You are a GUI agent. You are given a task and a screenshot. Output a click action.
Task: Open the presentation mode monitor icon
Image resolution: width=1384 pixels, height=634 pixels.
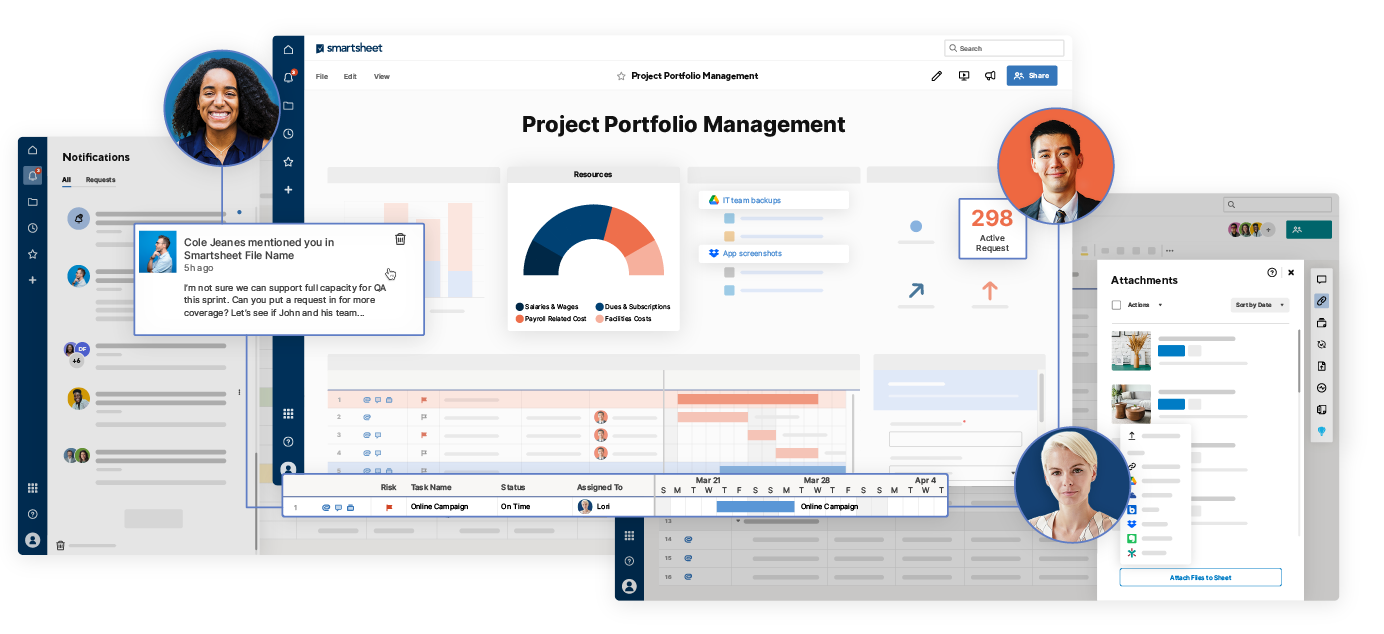click(x=963, y=75)
